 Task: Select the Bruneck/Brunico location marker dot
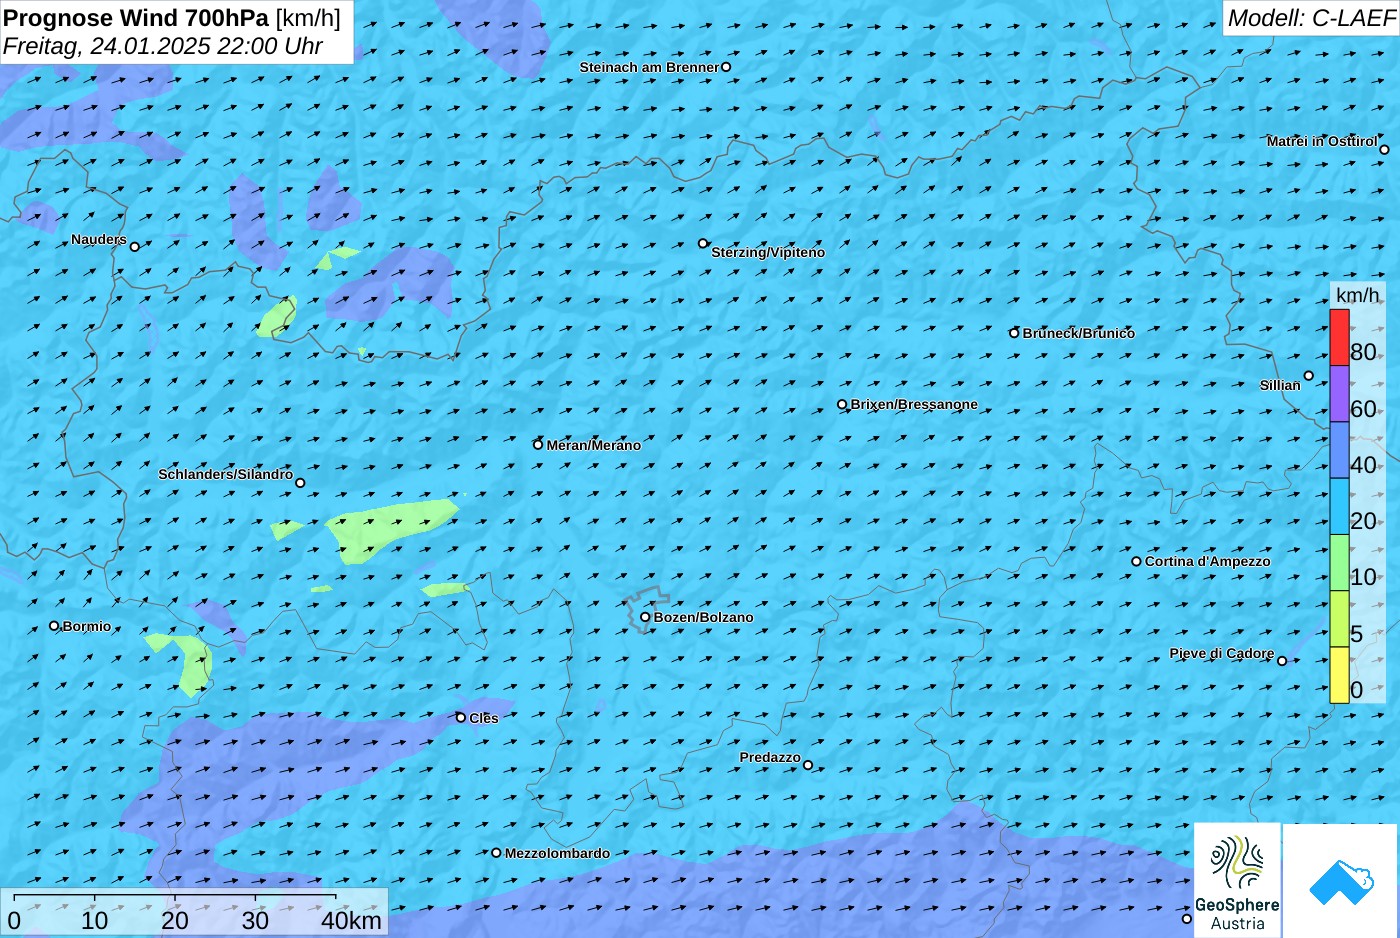click(x=1014, y=333)
